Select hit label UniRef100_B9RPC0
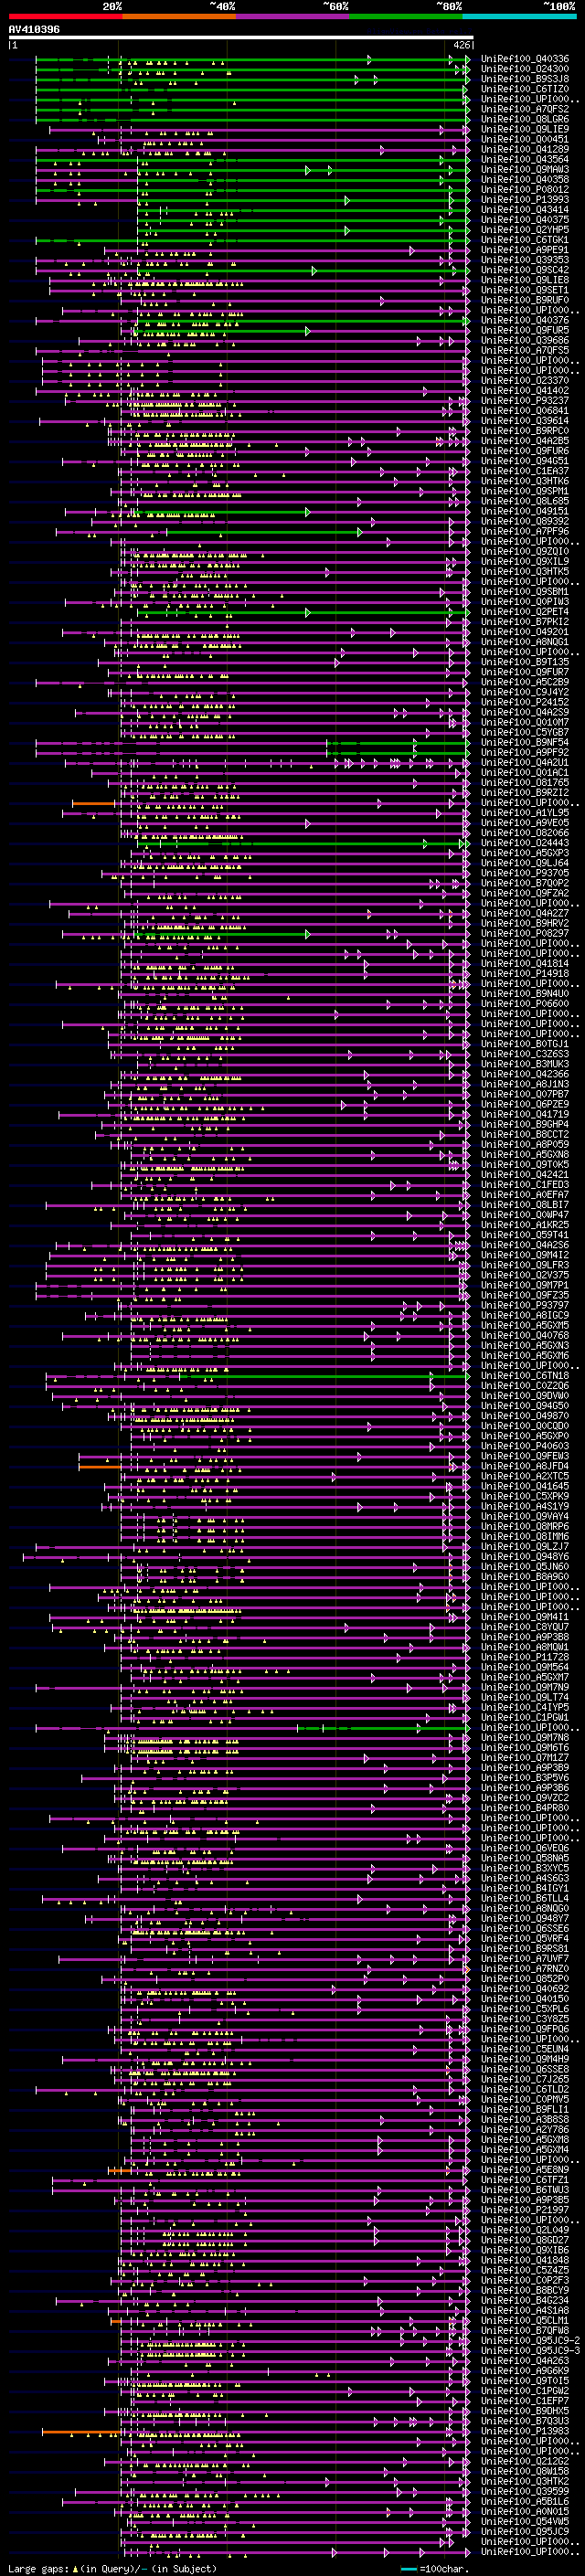585x2576 pixels. point(524,431)
